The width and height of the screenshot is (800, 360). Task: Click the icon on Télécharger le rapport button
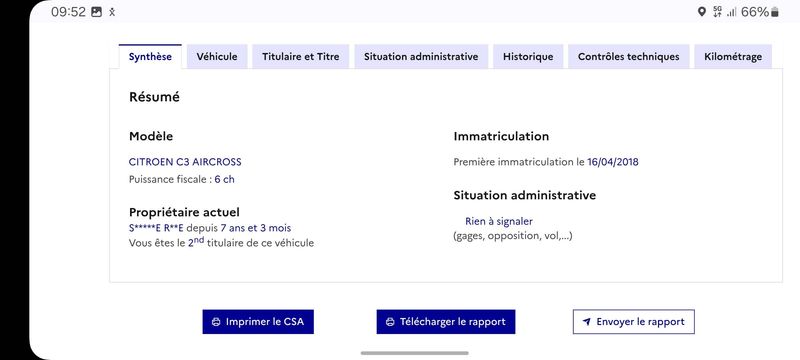(390, 322)
